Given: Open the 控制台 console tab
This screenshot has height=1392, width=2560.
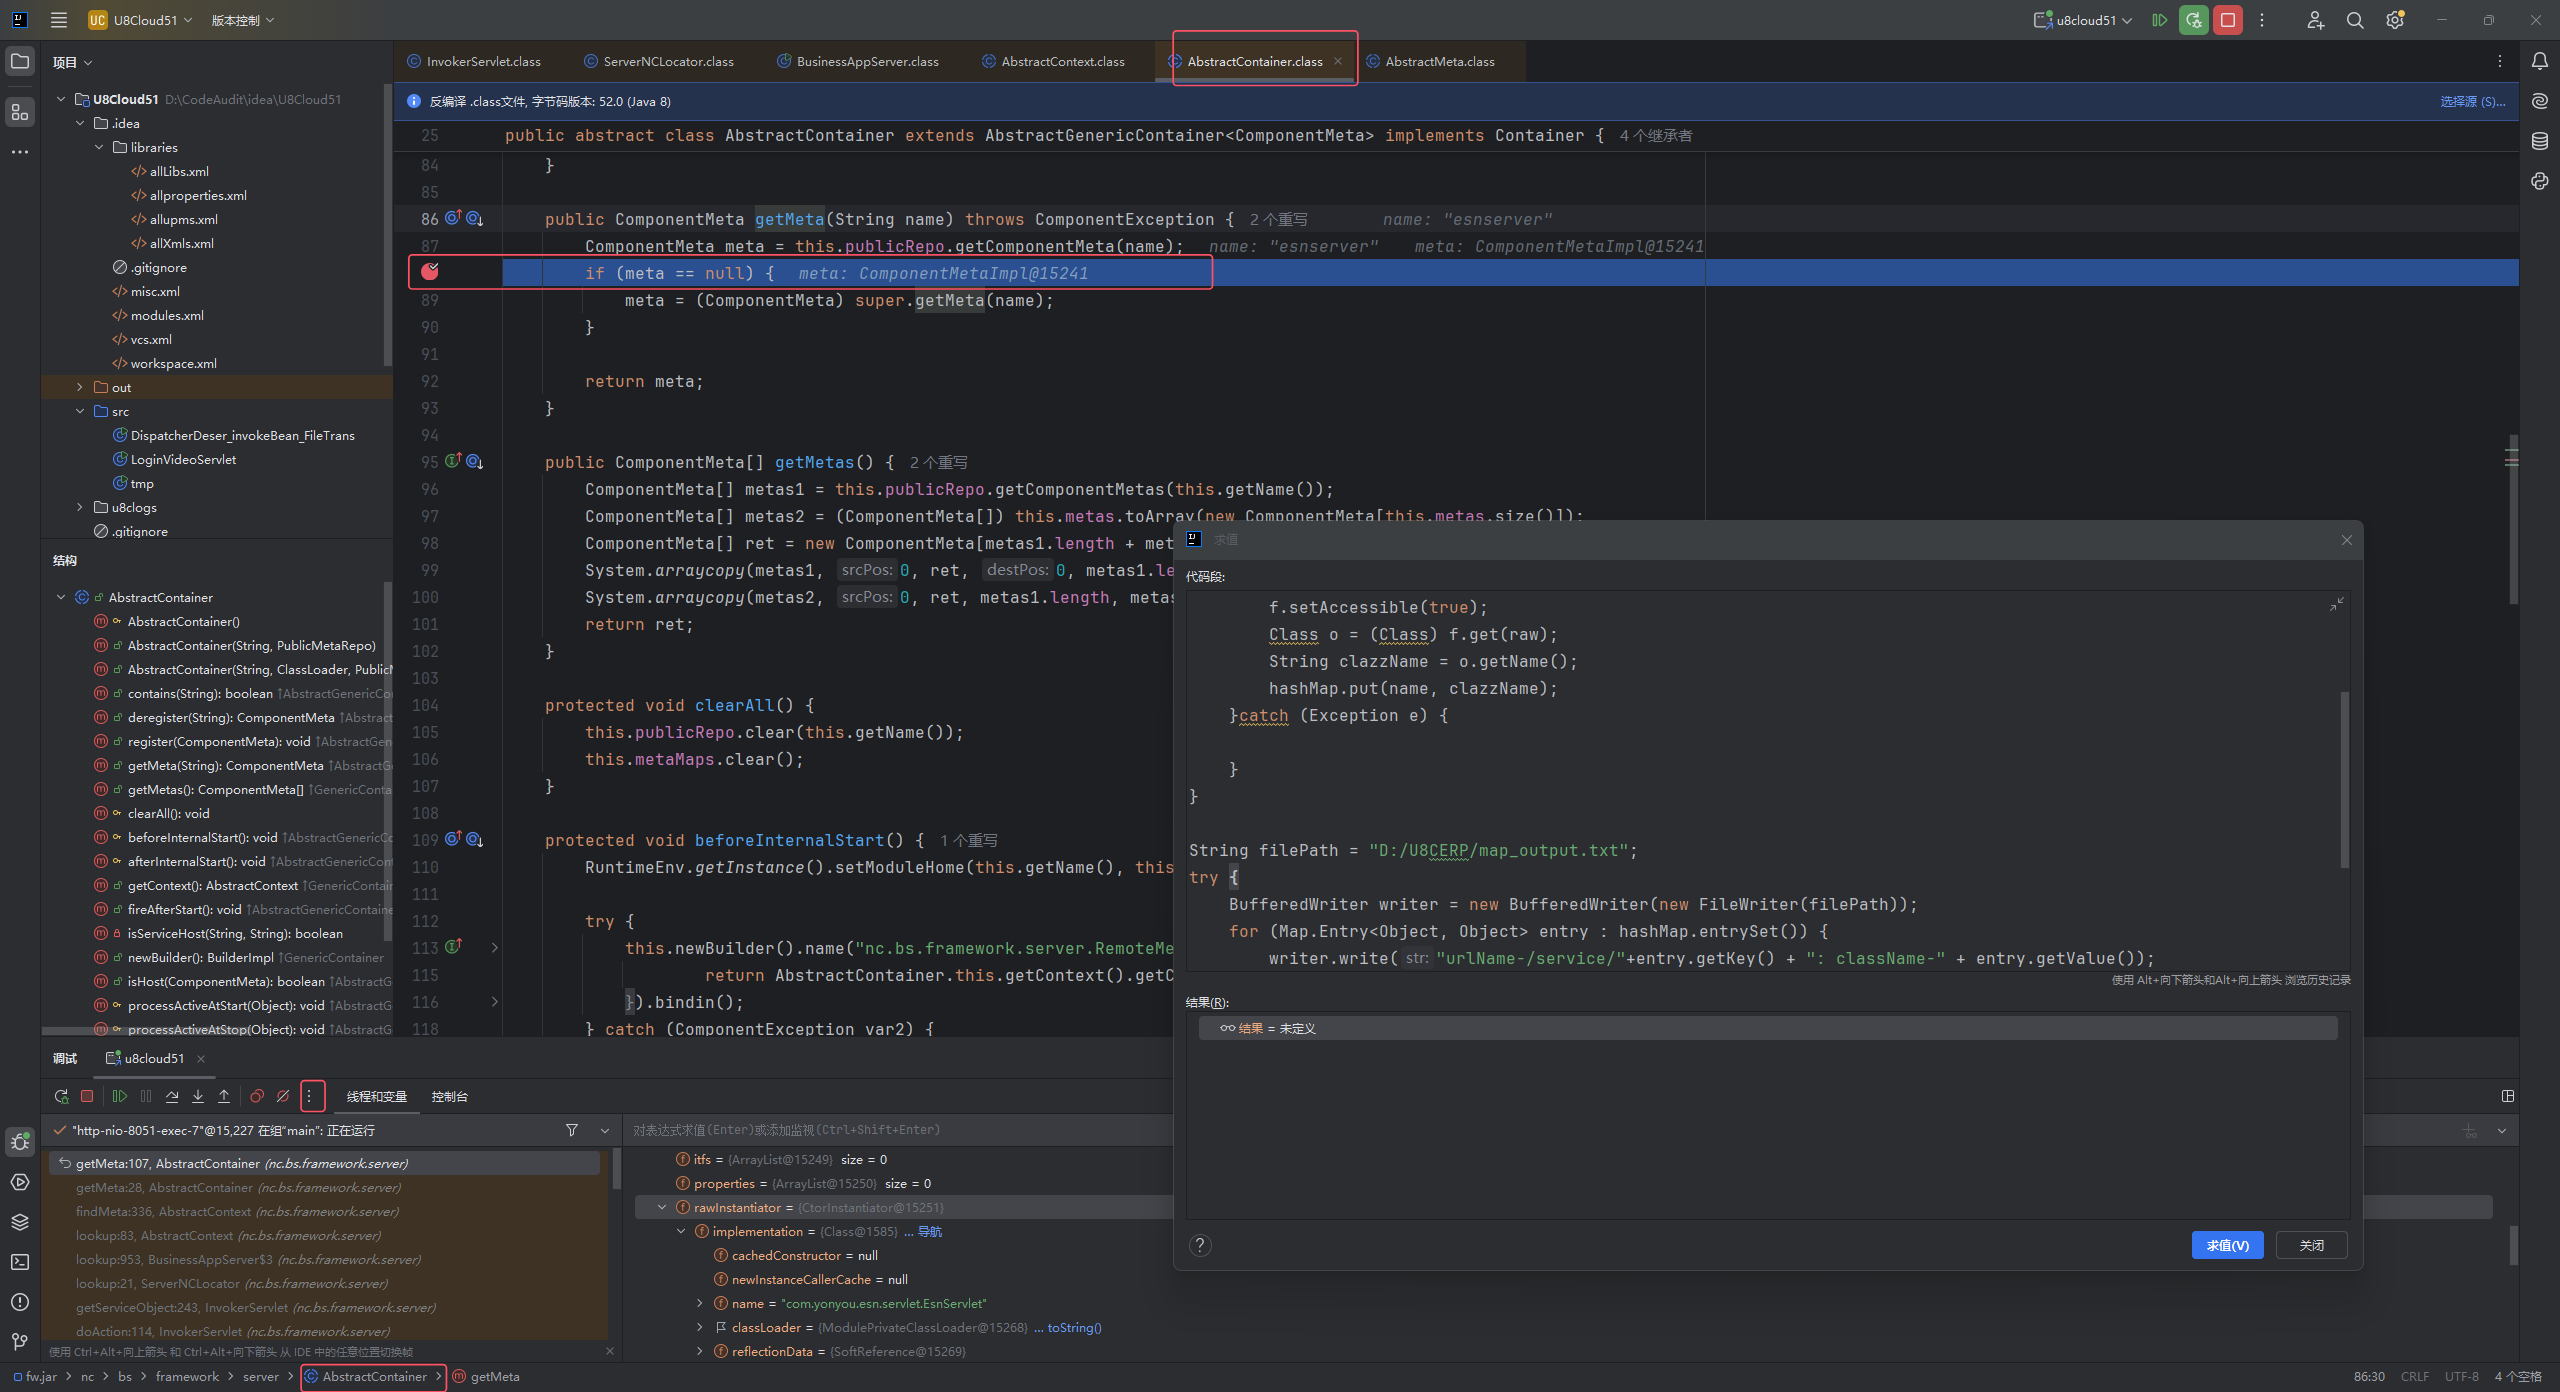Looking at the screenshot, I should pos(449,1096).
